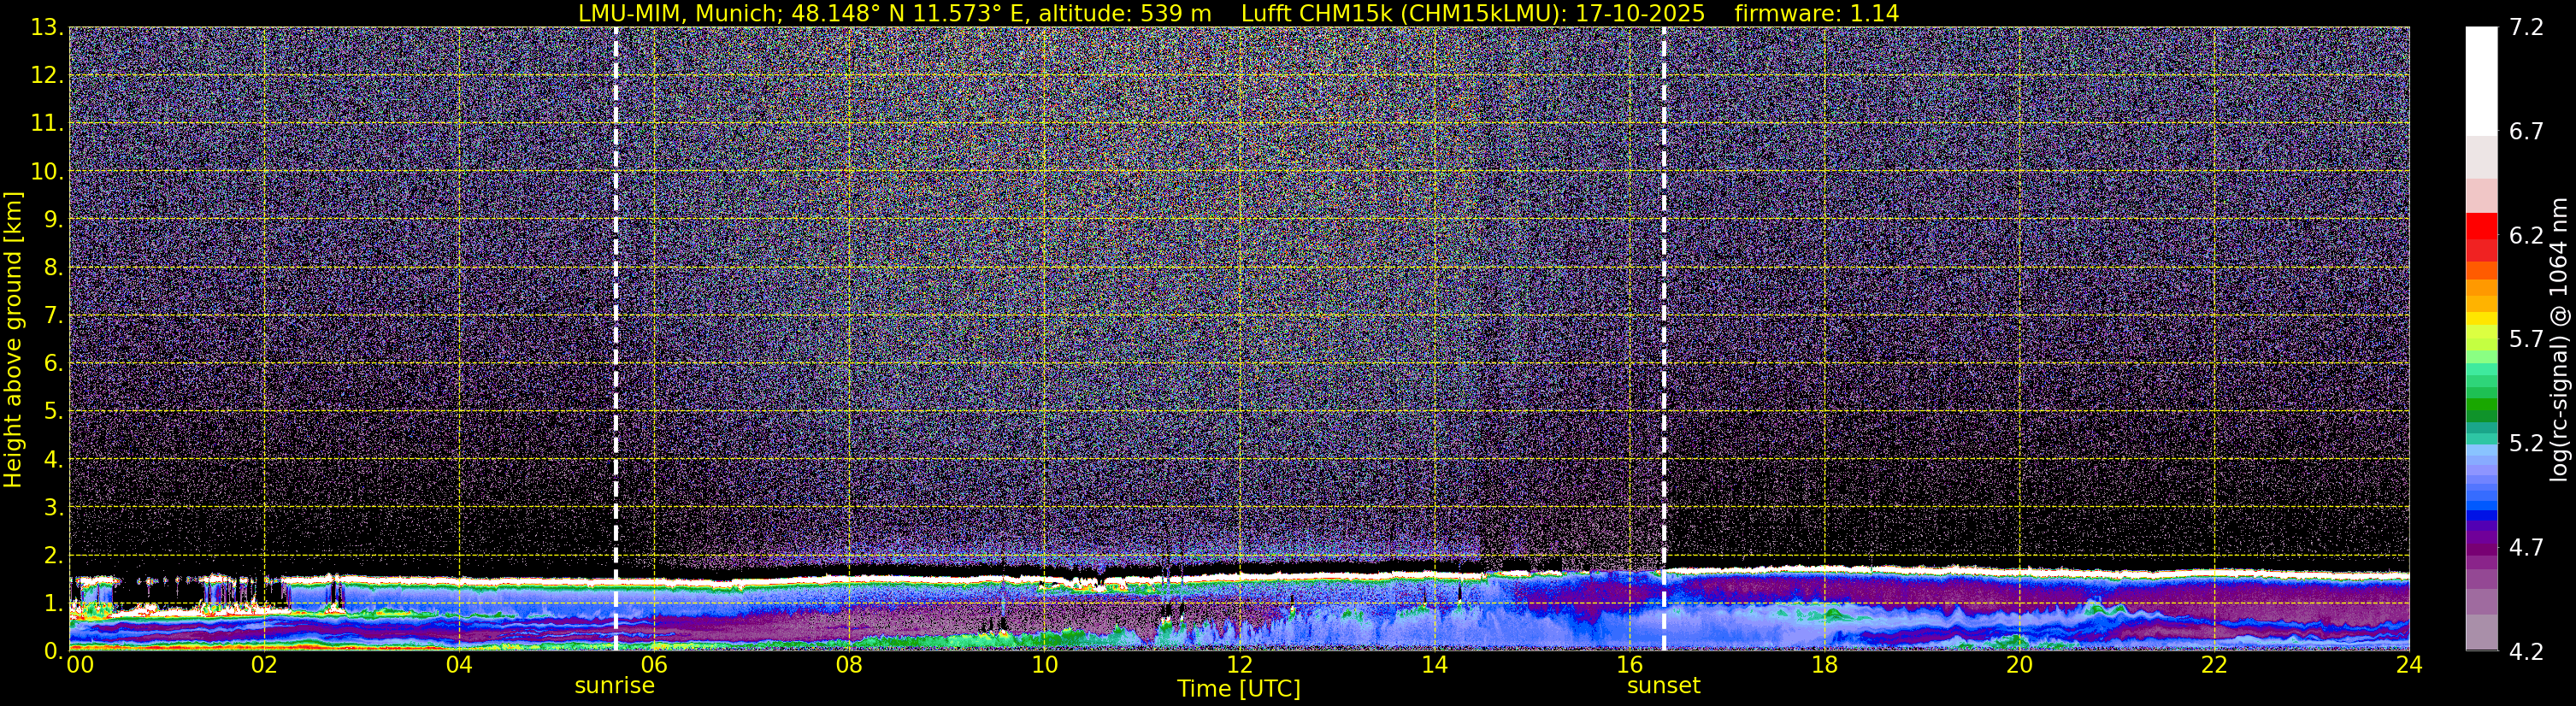
Task: Click the "5.2" colorbar tick label
Action: point(2526,443)
